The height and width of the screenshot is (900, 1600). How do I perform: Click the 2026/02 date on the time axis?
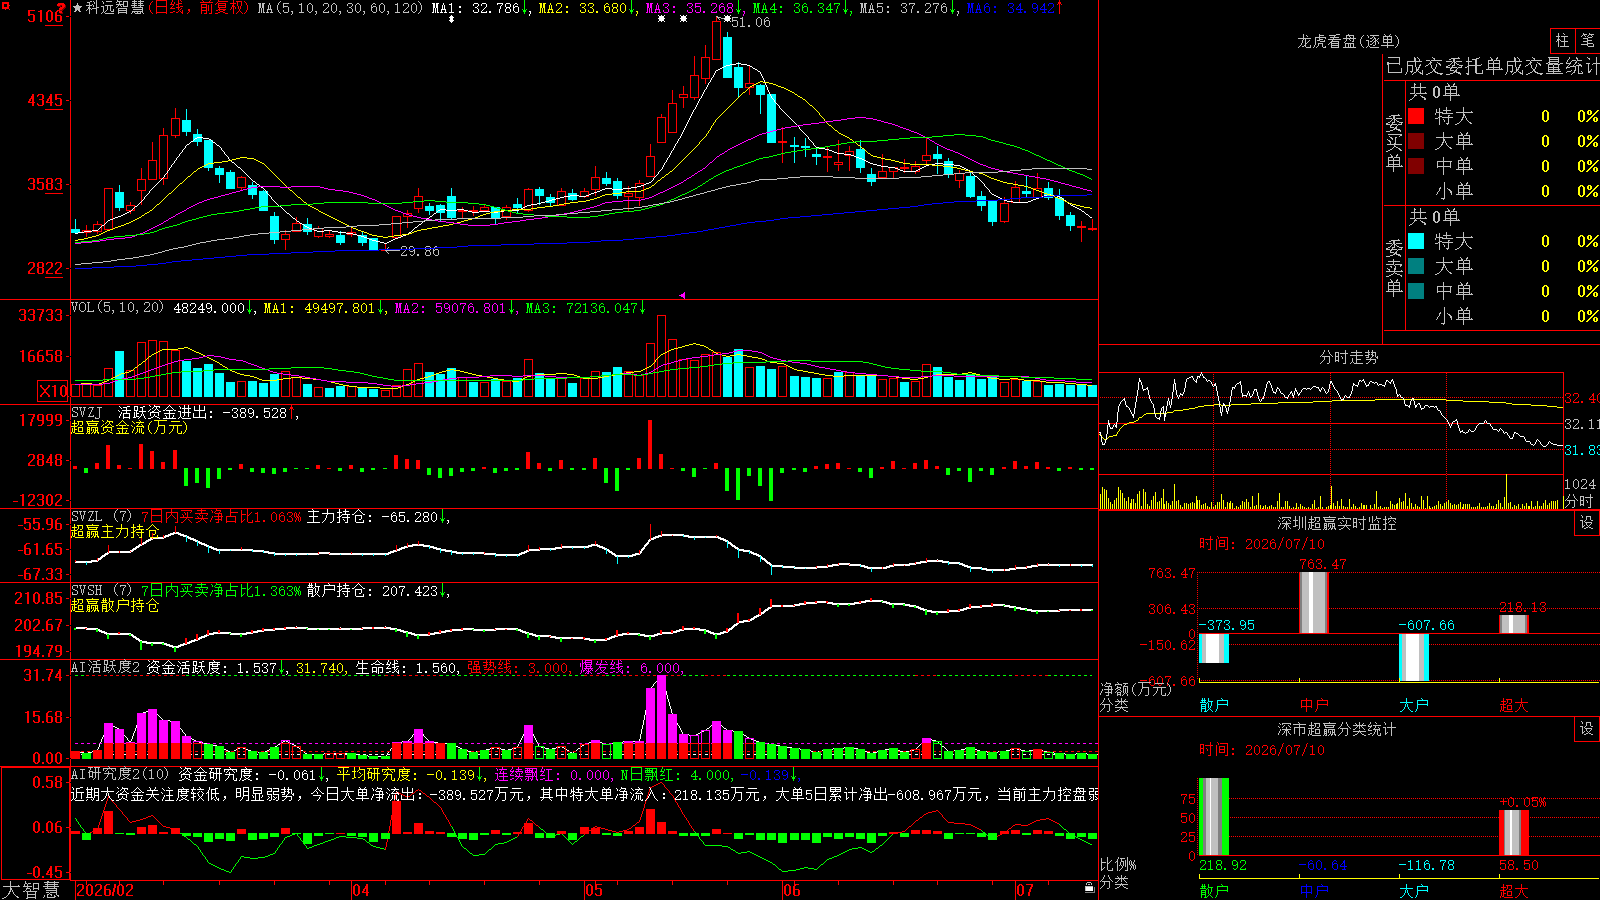pos(105,890)
